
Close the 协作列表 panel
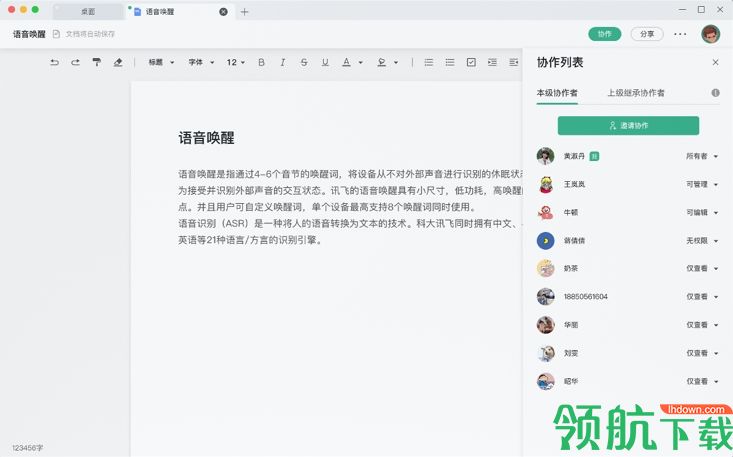(715, 62)
